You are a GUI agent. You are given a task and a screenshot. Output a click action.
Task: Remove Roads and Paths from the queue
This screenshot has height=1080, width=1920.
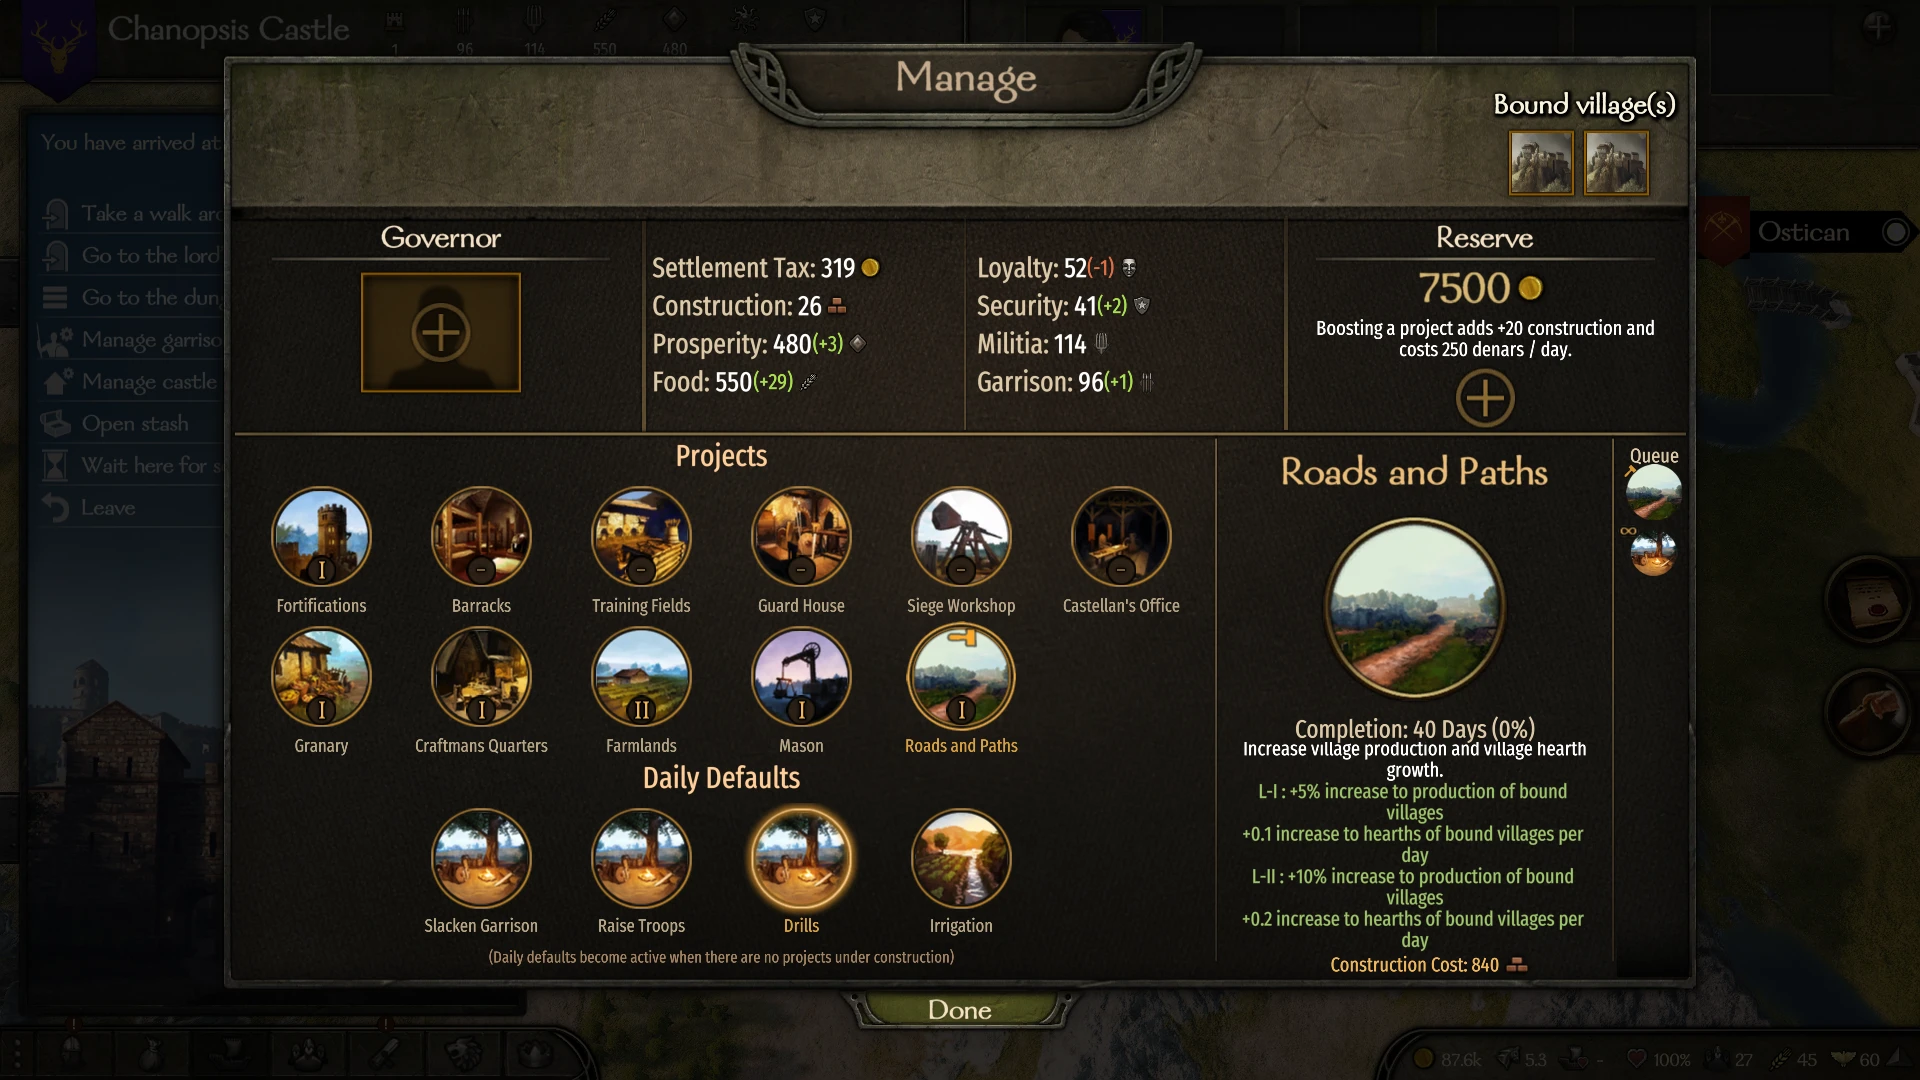(1653, 492)
